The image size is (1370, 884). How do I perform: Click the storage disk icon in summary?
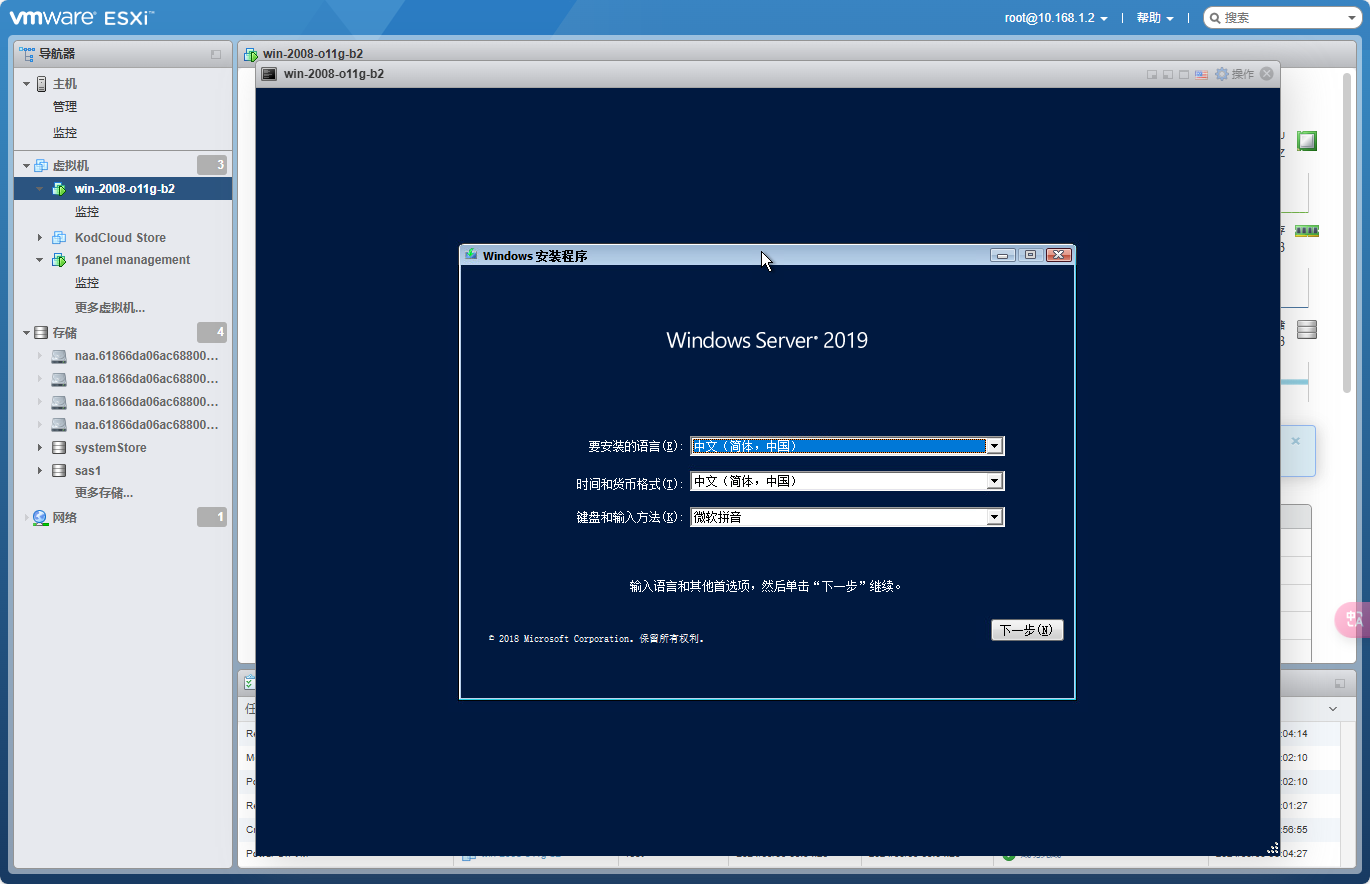pyautogui.click(x=1307, y=329)
